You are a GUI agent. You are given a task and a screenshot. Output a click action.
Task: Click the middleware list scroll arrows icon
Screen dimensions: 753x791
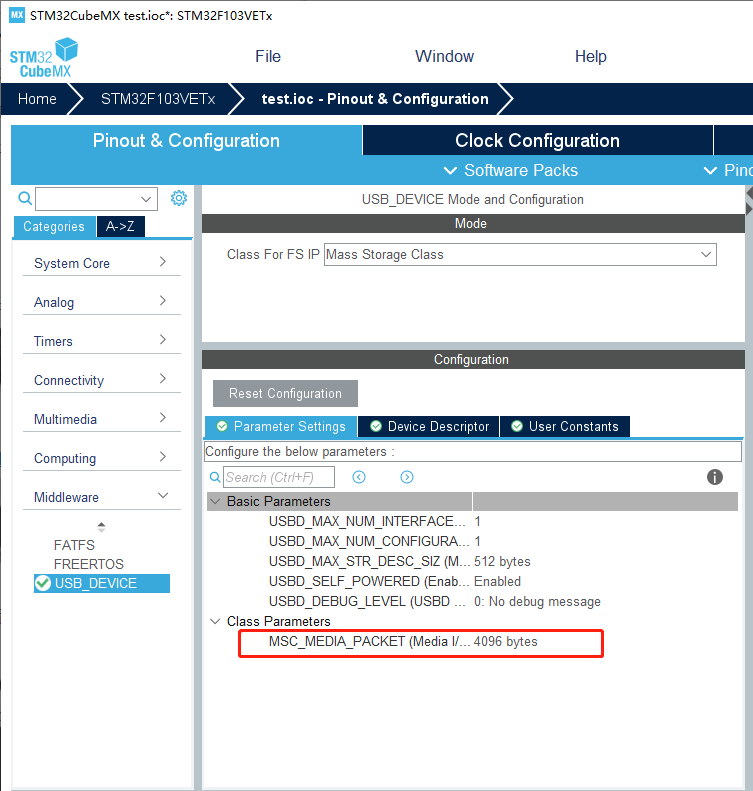[101, 527]
